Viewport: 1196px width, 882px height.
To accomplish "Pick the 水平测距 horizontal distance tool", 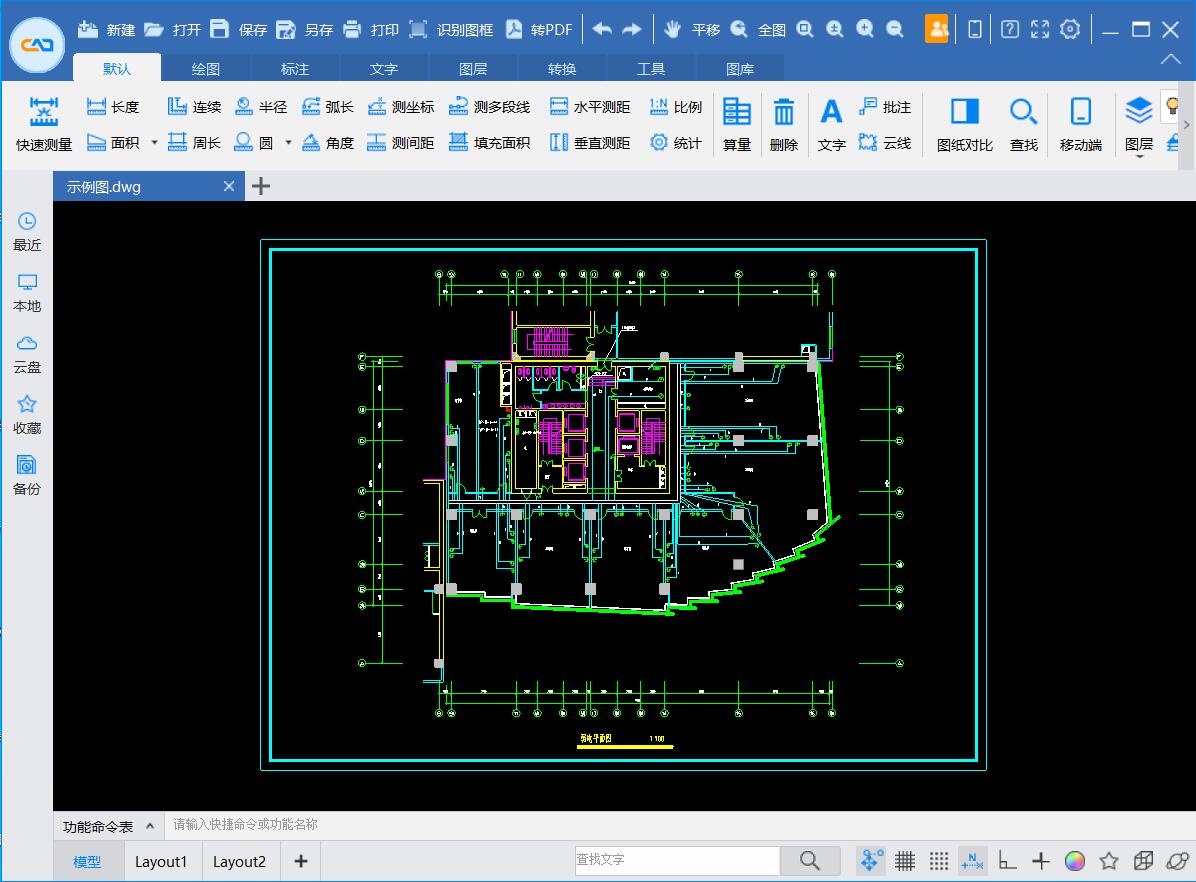I will click(590, 107).
